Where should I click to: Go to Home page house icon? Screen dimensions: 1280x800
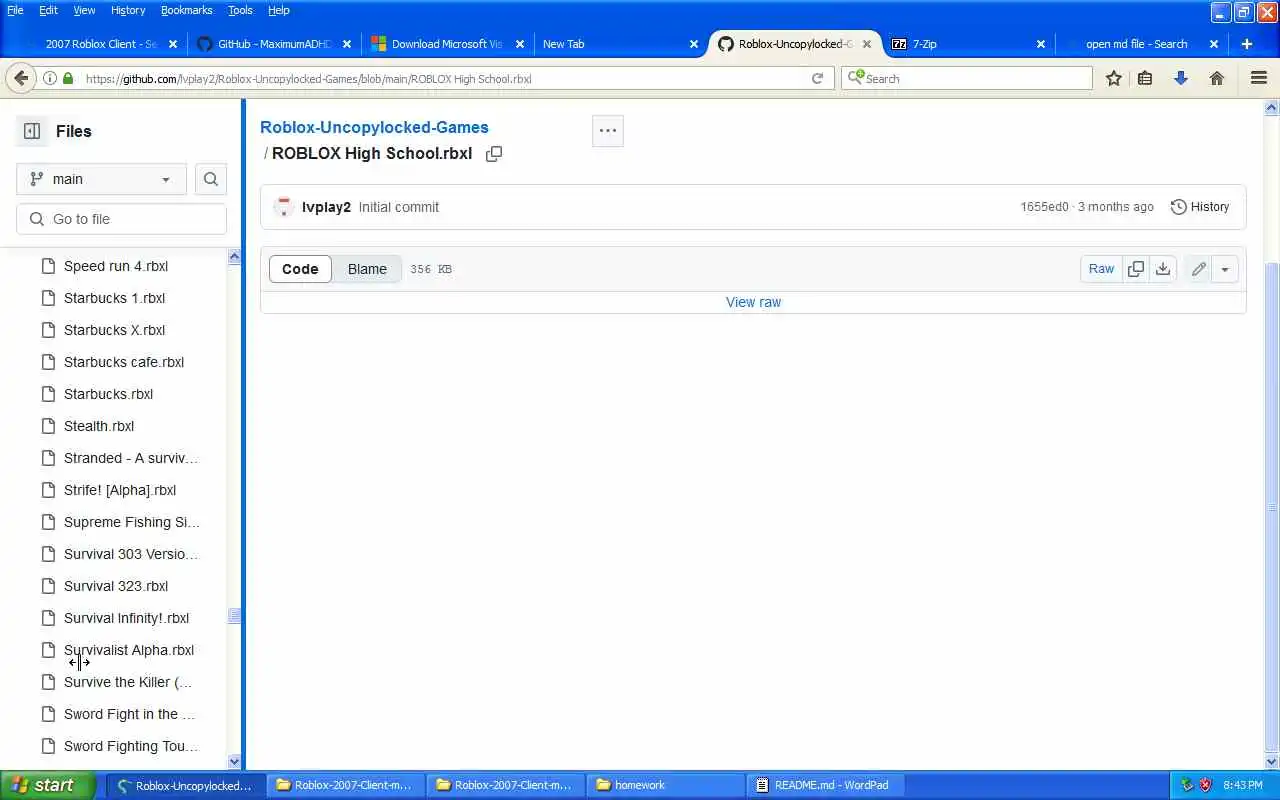1217,78
